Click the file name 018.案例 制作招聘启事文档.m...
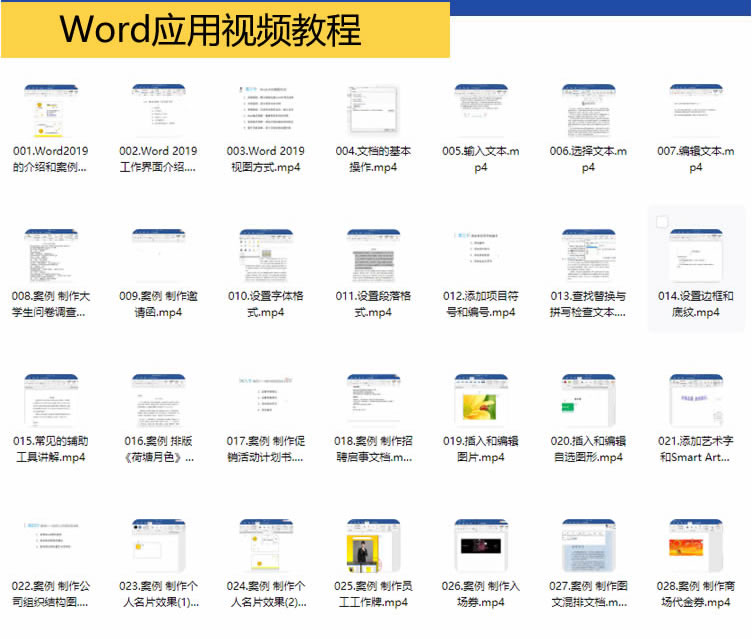This screenshot has width=752, height=639. (373, 449)
